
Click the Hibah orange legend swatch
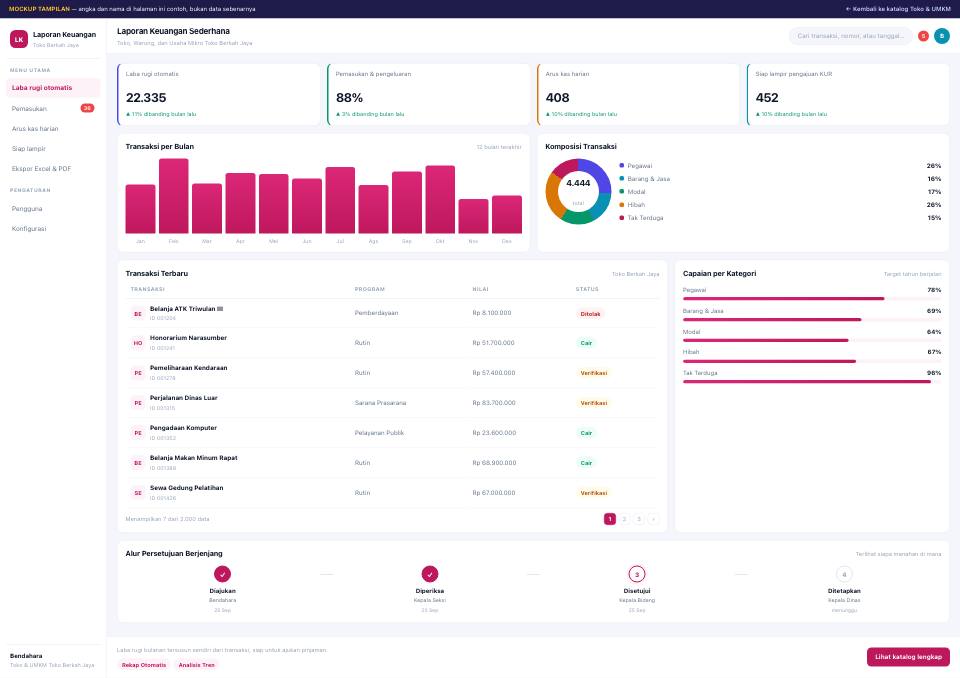click(621, 205)
